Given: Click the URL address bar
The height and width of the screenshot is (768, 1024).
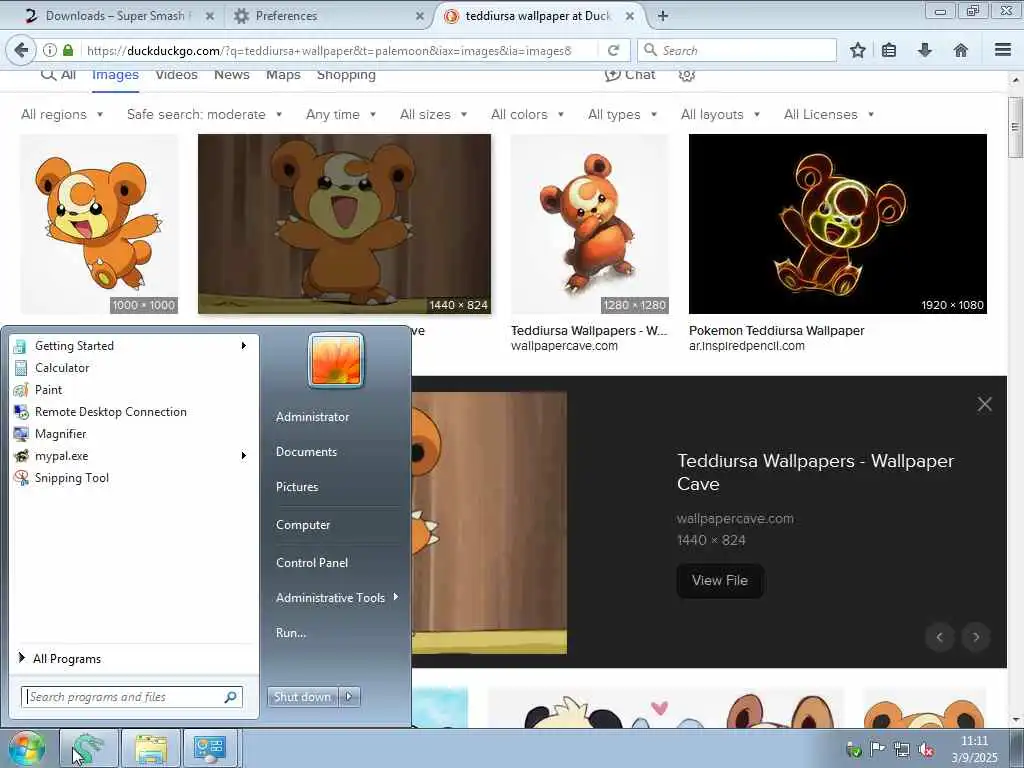Looking at the screenshot, I should [328, 50].
